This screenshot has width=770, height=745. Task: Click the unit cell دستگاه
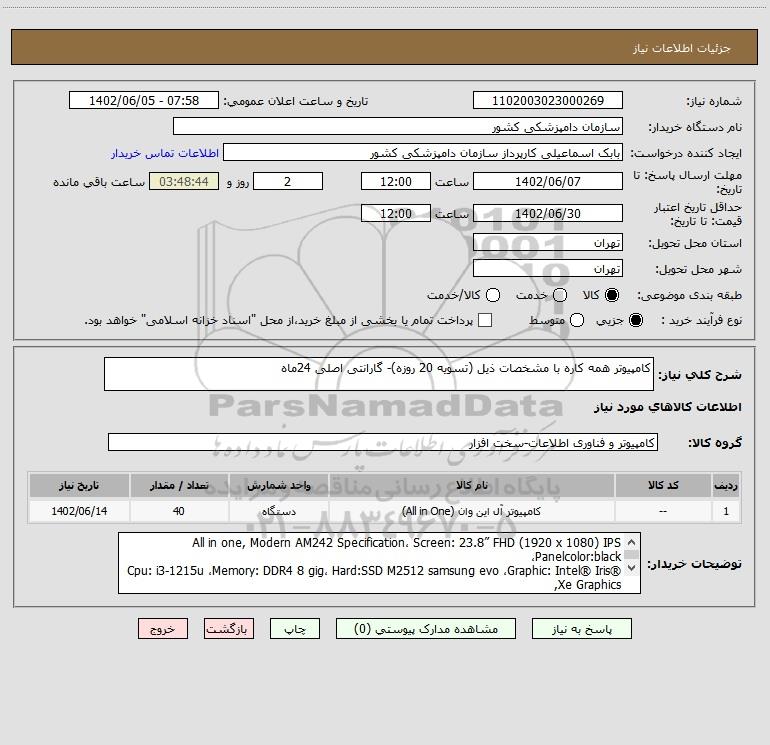(278, 511)
